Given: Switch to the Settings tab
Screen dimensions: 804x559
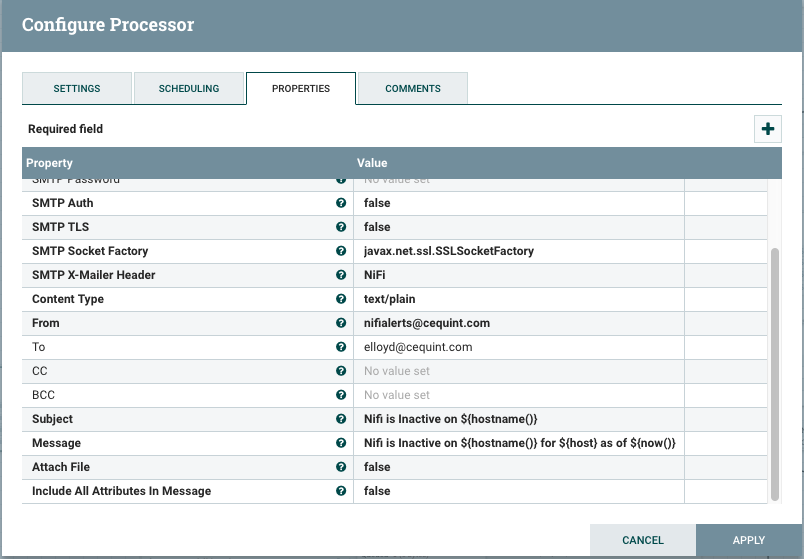Looking at the screenshot, I should 77,89.
